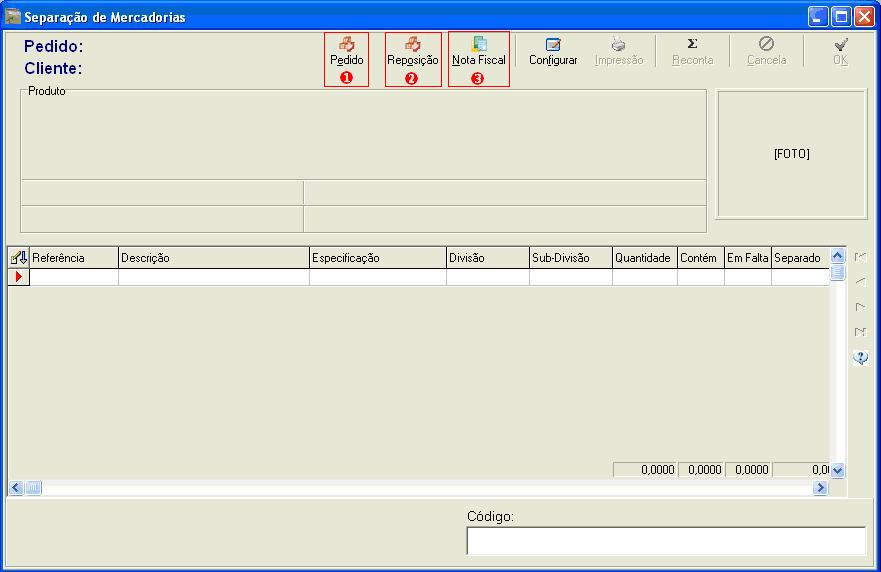Click the window title bar application icon
The height and width of the screenshot is (572, 881).
(x=13, y=17)
